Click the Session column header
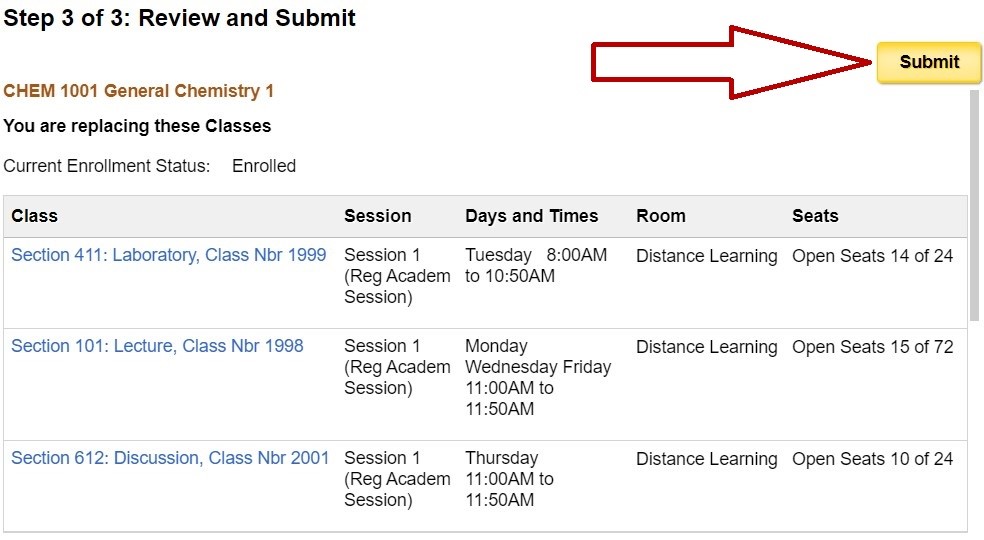The height and width of the screenshot is (540, 984). tap(377, 216)
